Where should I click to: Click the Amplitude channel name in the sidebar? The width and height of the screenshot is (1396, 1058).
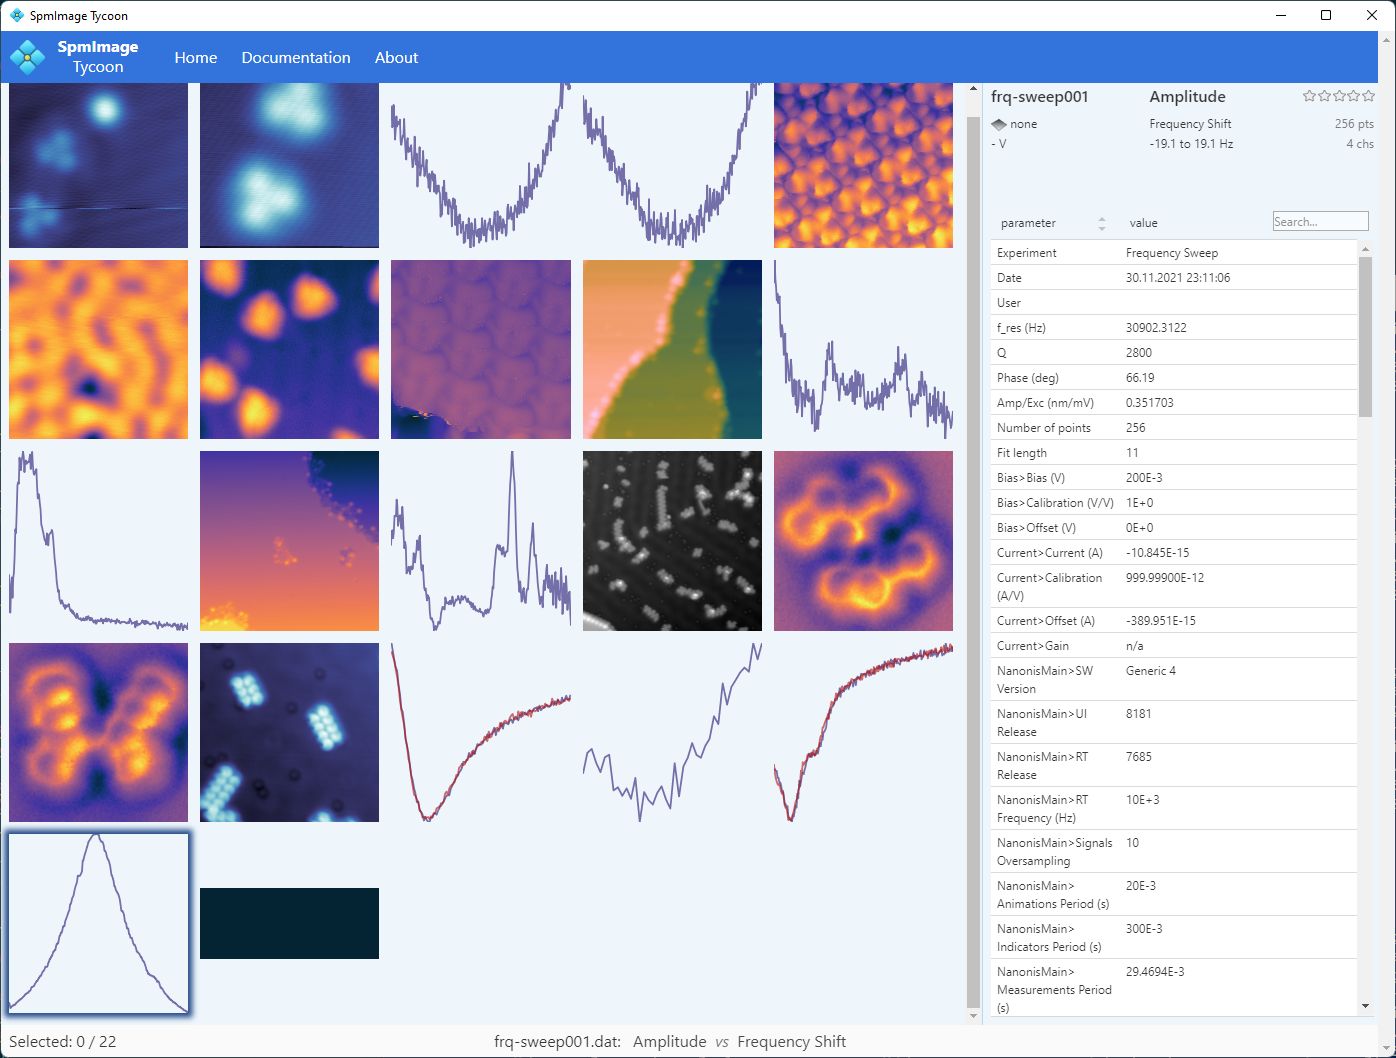[x=1187, y=97]
